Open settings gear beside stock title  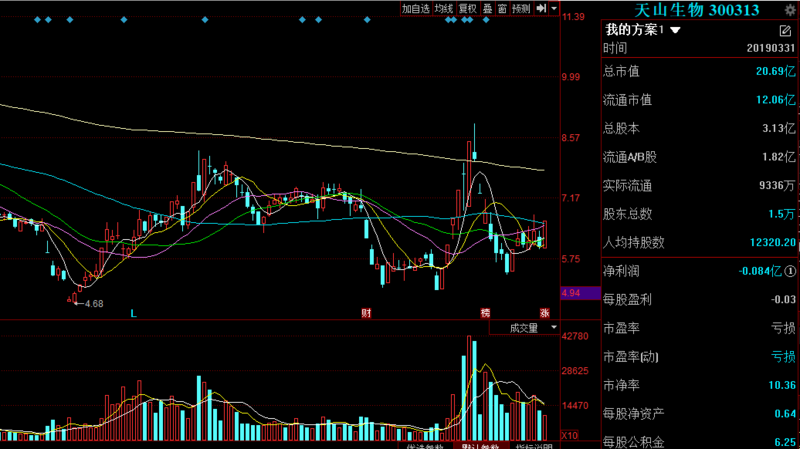tap(790, 10)
